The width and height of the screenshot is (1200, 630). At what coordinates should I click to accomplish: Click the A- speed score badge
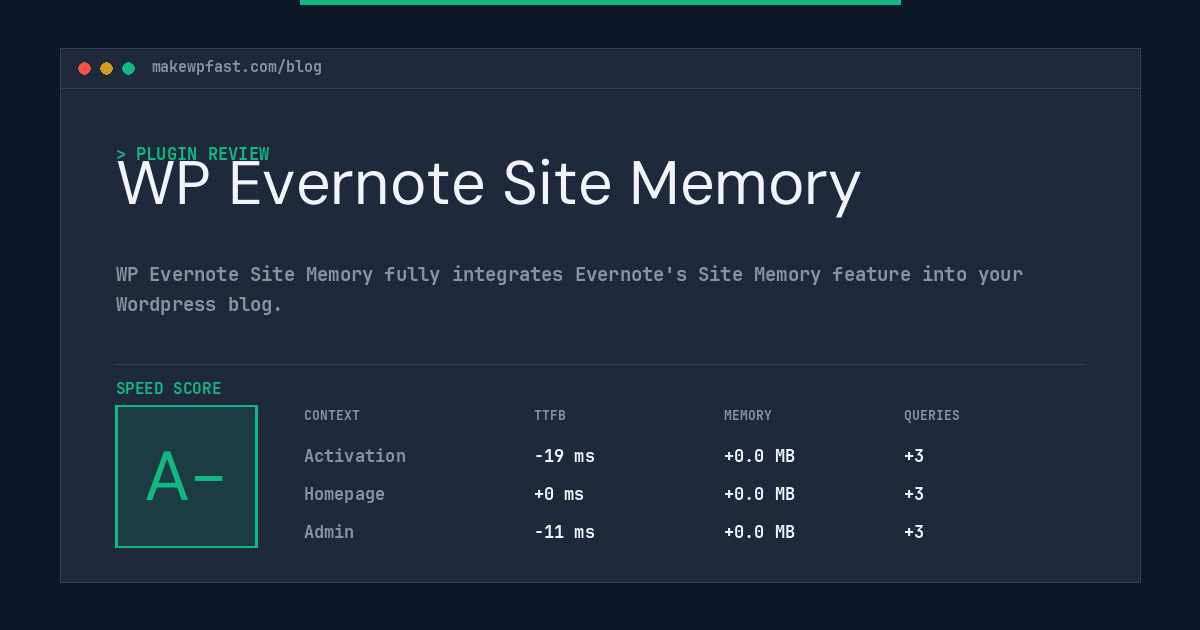(186, 476)
